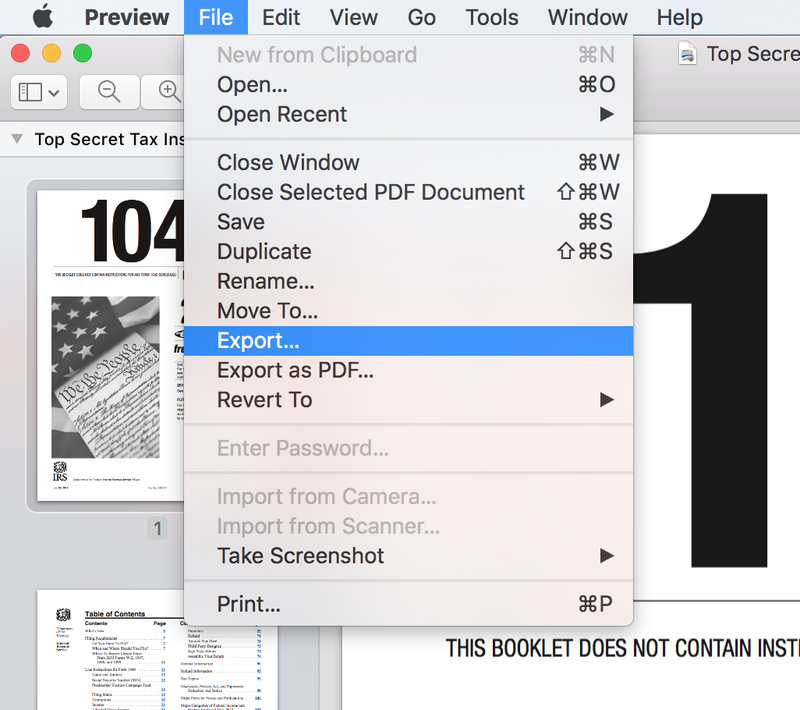Choose Print… from the File menu
This screenshot has height=710, width=800.
[x=408, y=604]
